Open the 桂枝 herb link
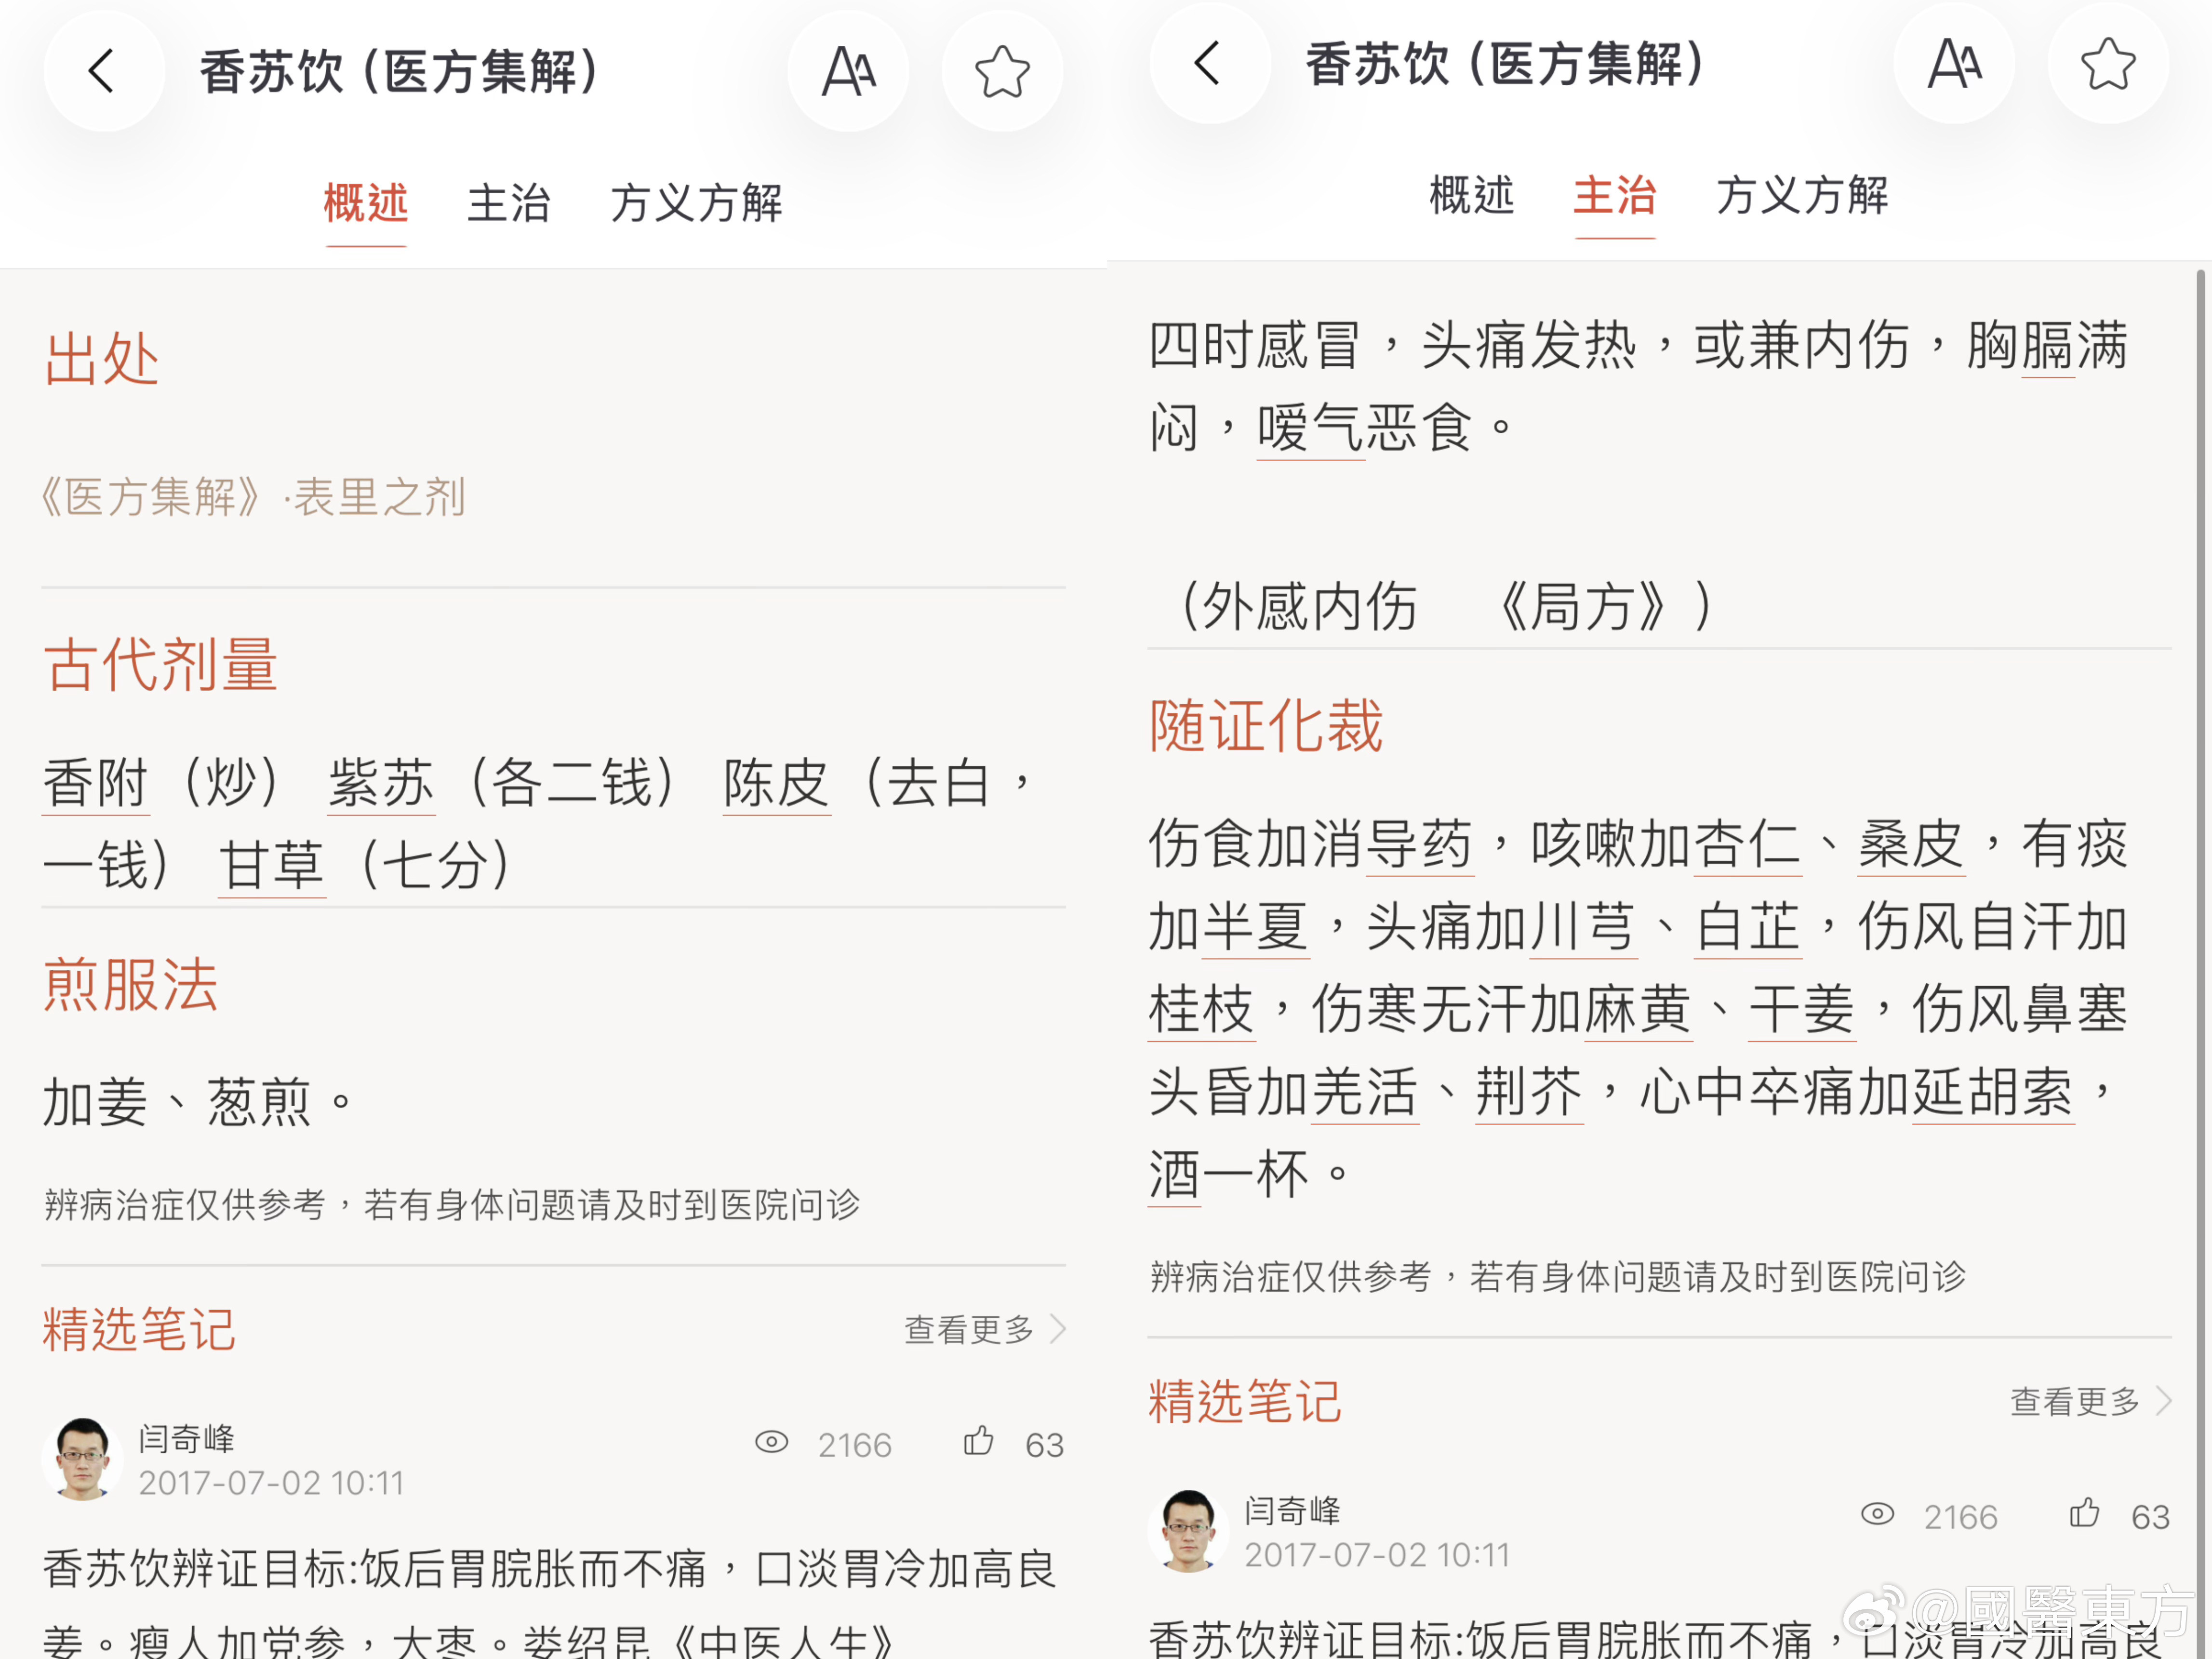The image size is (2212, 1659). (x=1201, y=1009)
